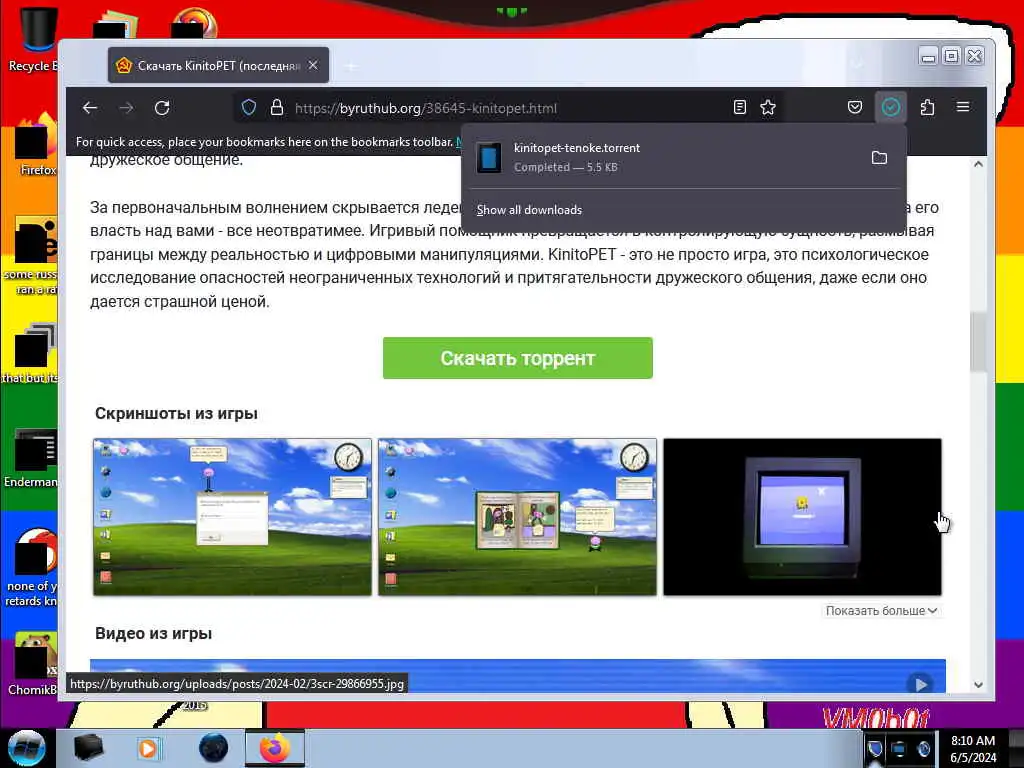Select the ChomikBox desktop icon

click(x=33, y=663)
